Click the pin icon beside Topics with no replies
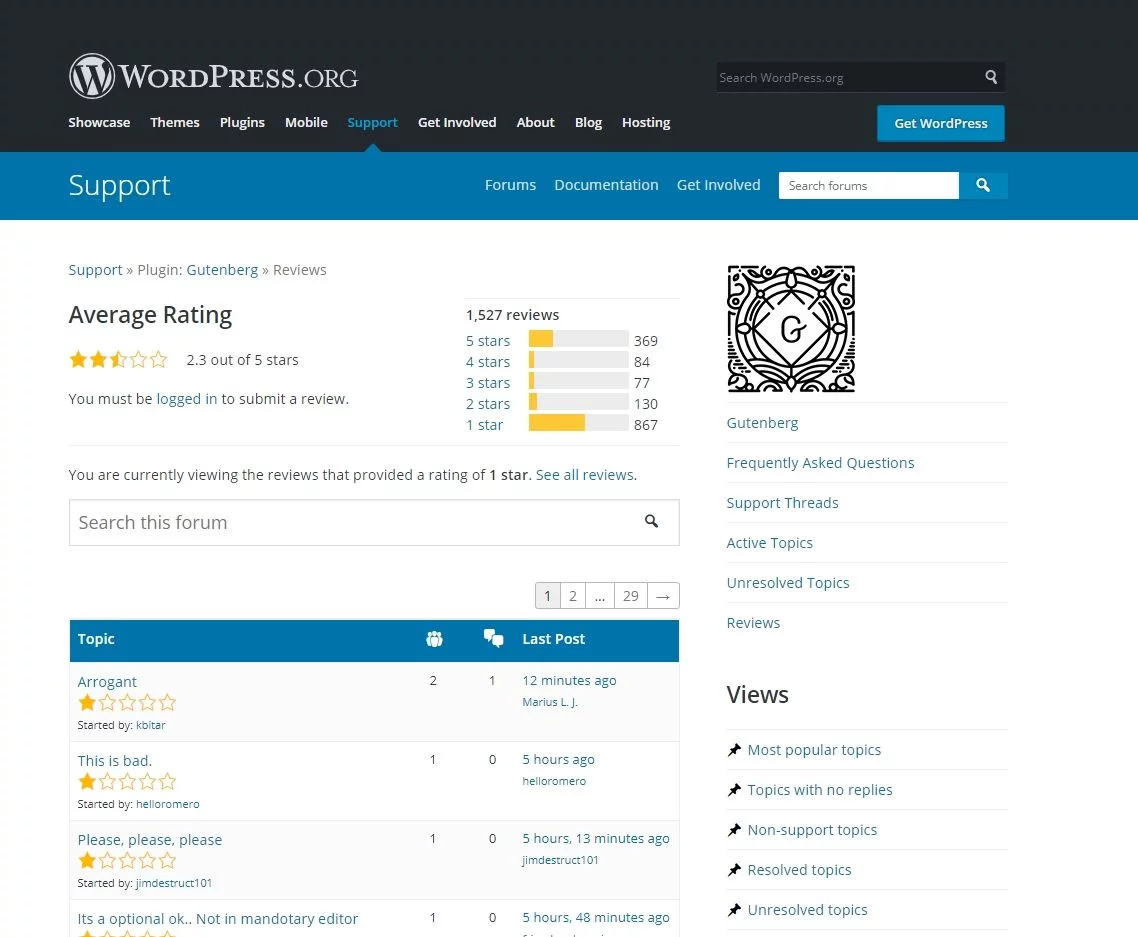 tap(734, 790)
